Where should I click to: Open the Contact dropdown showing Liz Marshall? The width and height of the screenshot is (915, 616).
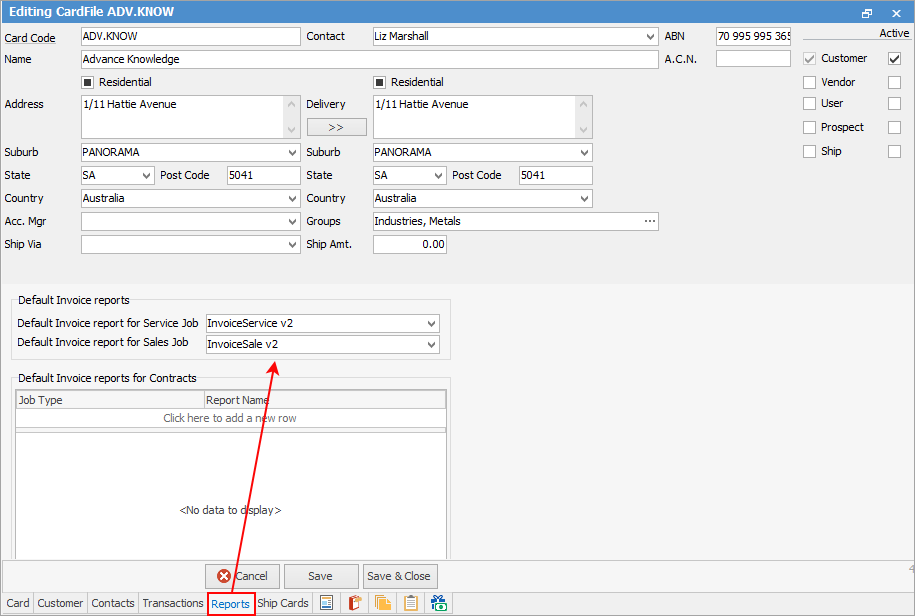point(651,37)
